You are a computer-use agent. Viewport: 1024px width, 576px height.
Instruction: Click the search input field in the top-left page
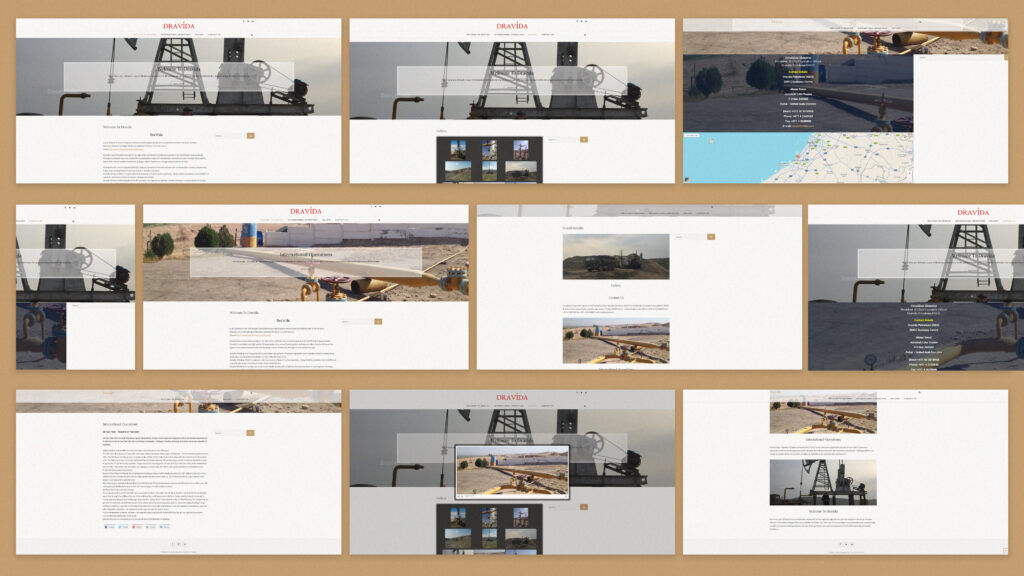(x=229, y=135)
